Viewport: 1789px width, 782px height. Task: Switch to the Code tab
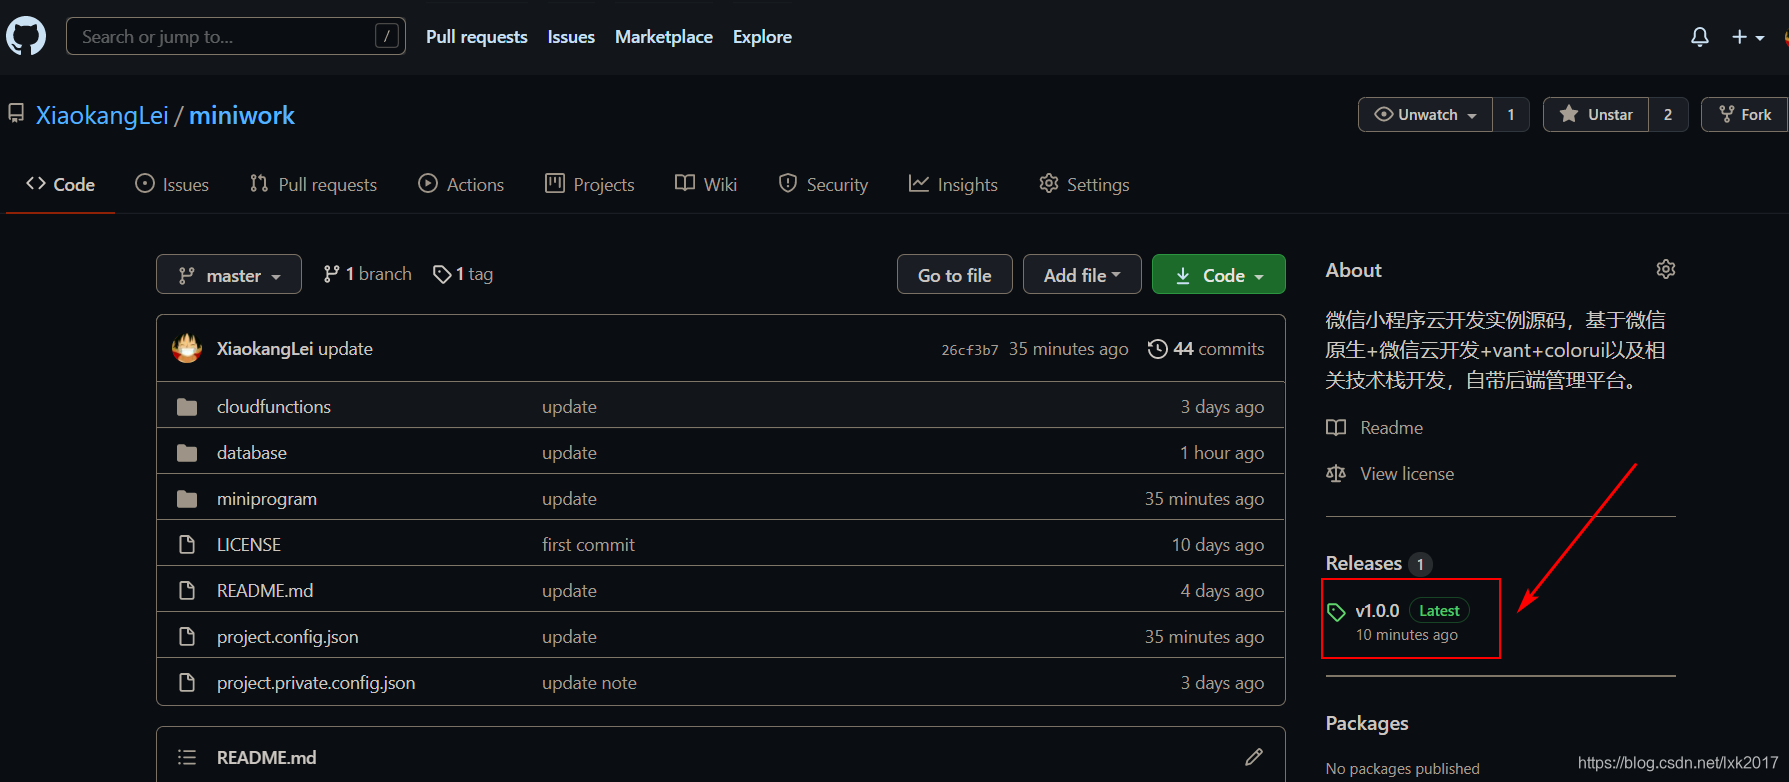(61, 185)
